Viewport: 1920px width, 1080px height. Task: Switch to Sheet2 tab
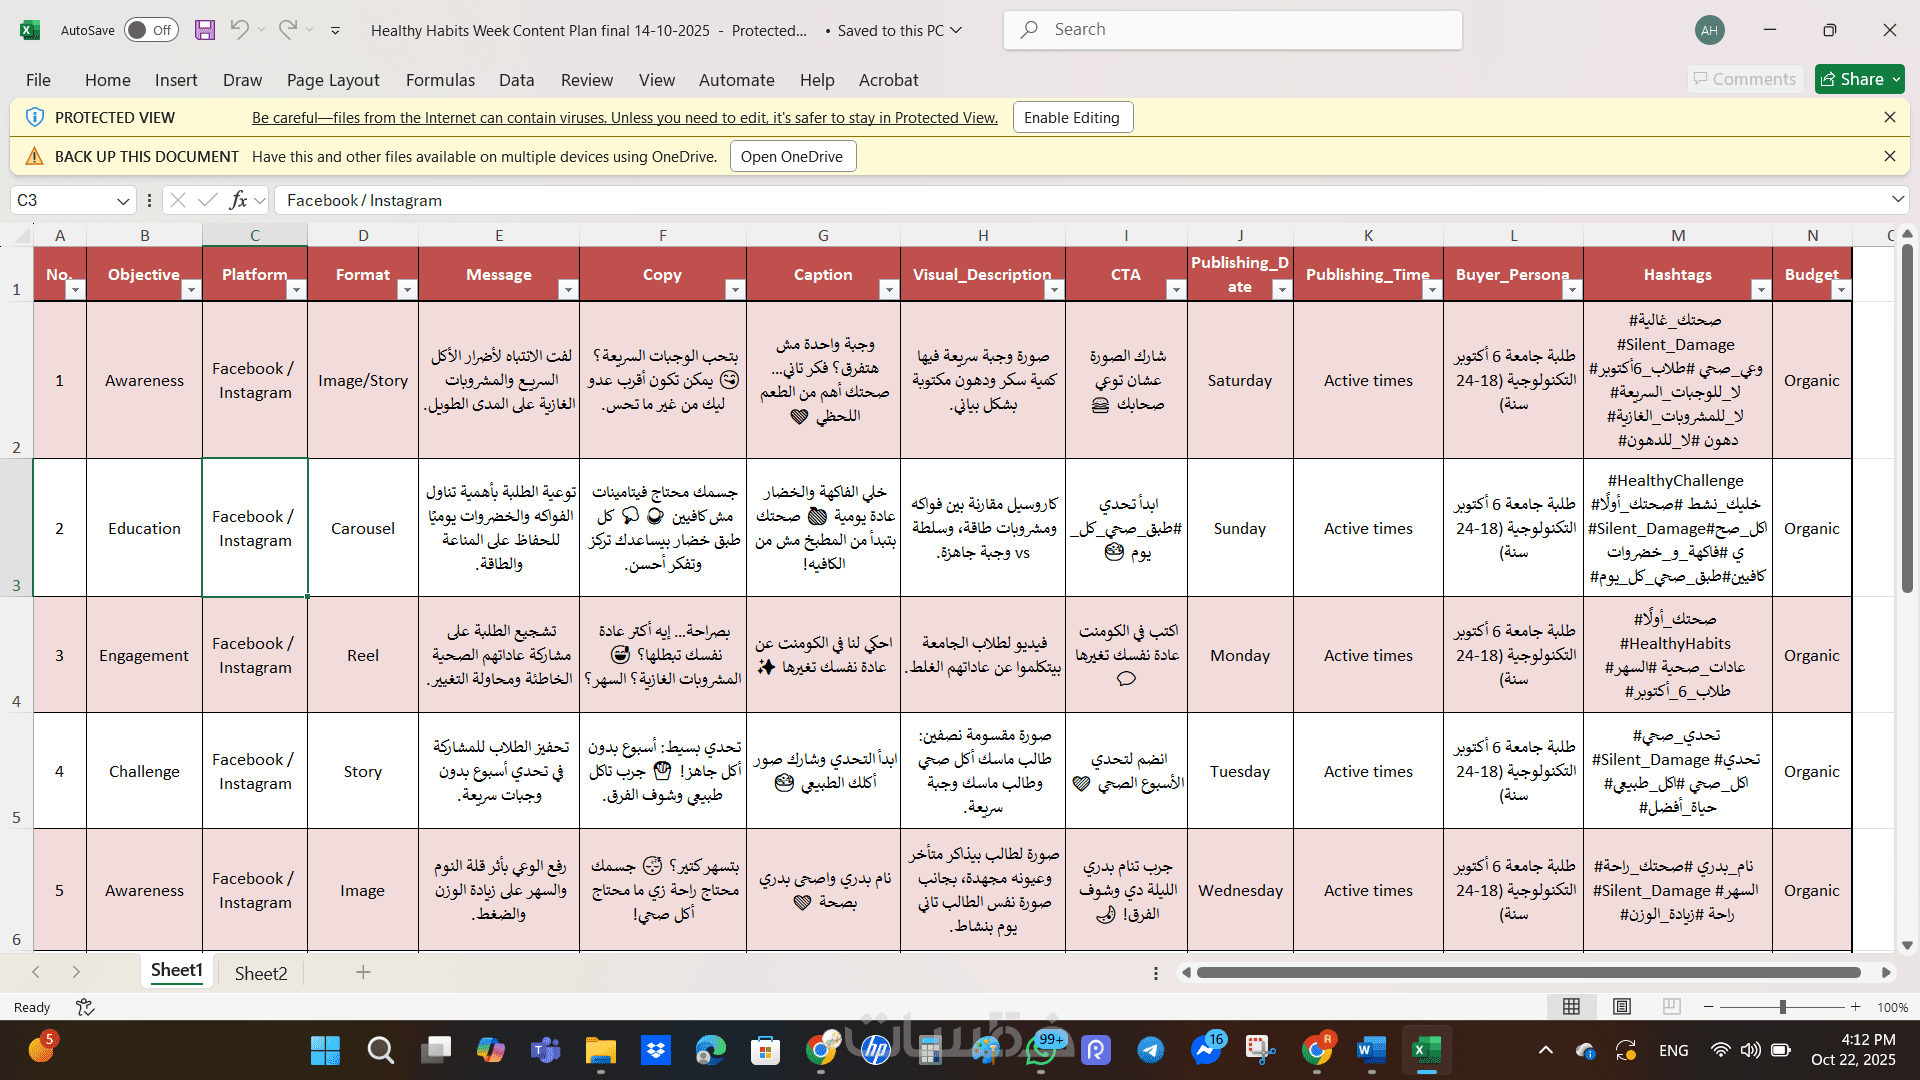(x=261, y=973)
